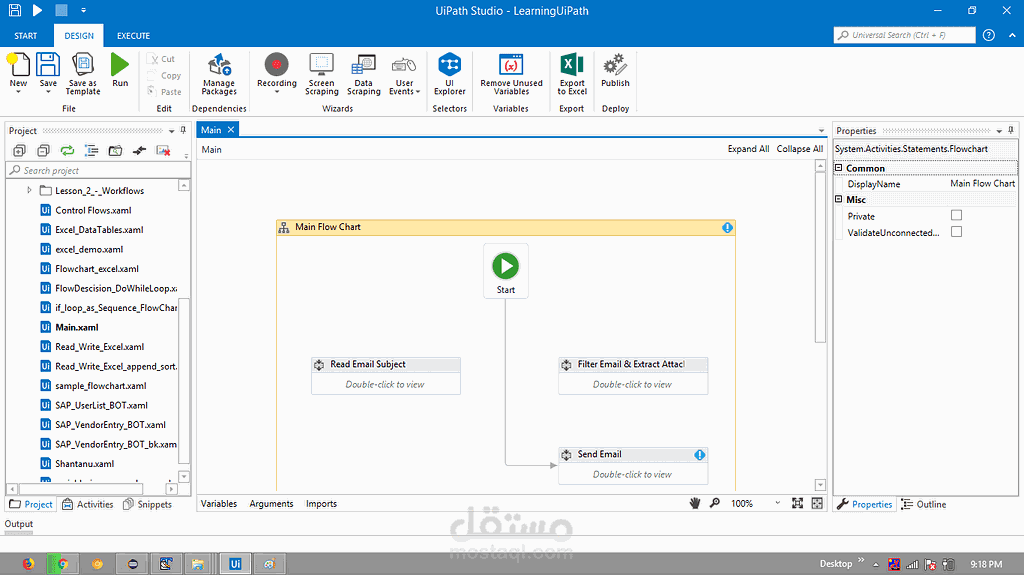Choose Save as Template
This screenshot has height=575, width=1024.
[83, 74]
